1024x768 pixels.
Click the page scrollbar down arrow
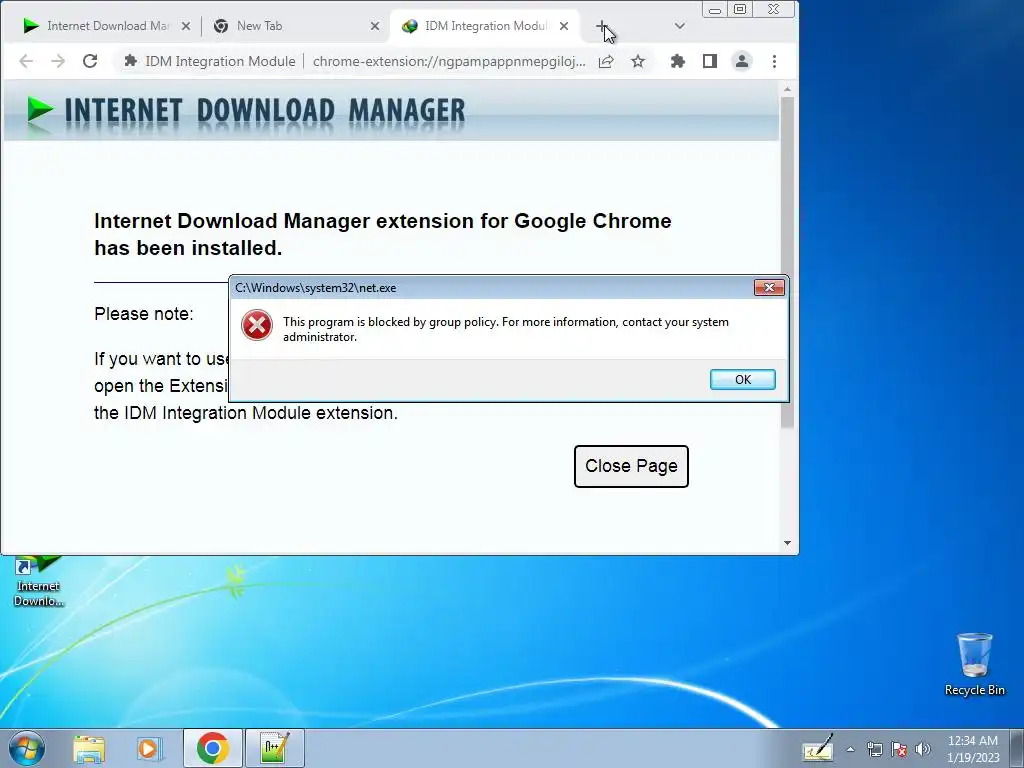(x=787, y=543)
